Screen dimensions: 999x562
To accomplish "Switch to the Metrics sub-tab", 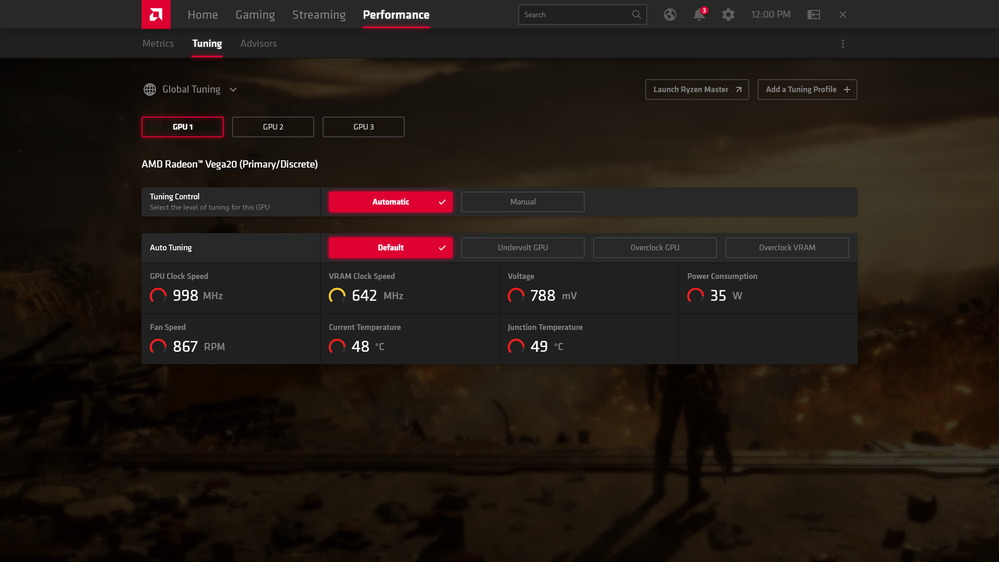I will click(x=158, y=44).
